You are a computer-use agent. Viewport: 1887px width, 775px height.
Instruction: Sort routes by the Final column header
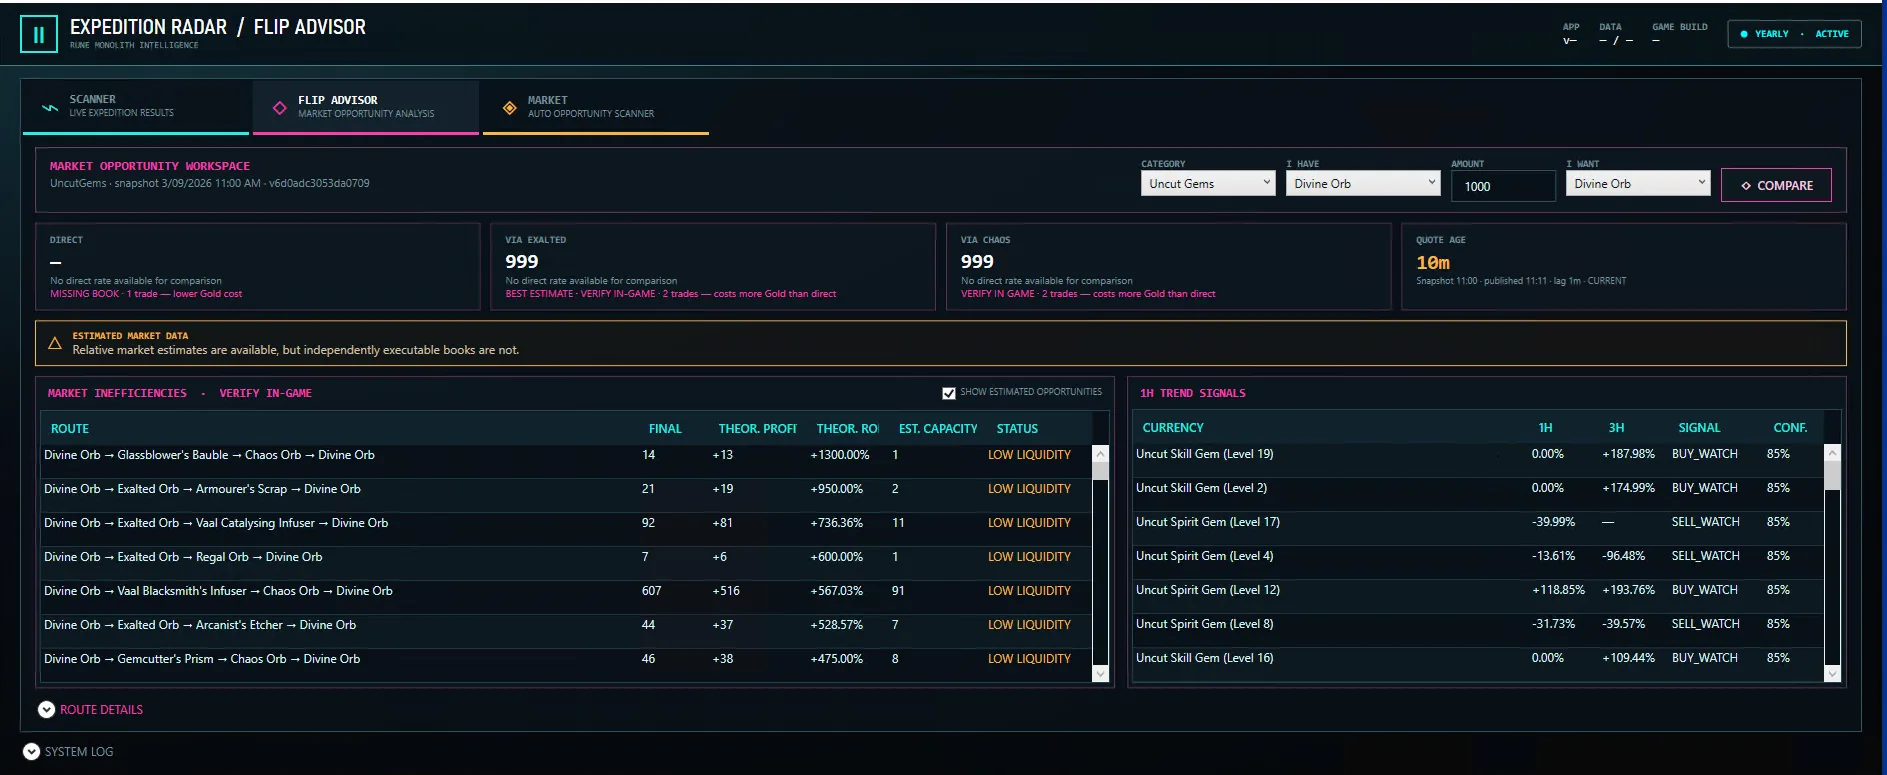point(665,429)
